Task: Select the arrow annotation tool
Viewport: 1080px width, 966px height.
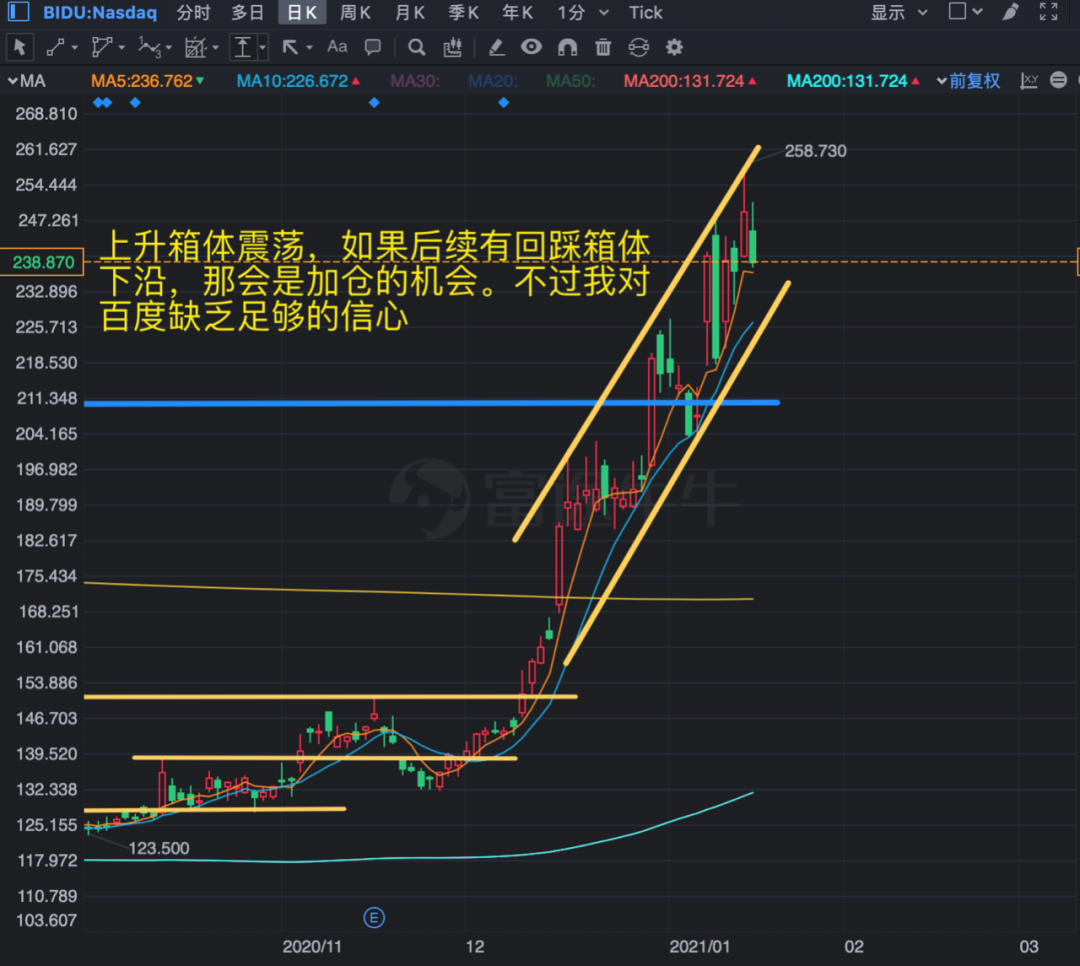Action: click(x=290, y=47)
